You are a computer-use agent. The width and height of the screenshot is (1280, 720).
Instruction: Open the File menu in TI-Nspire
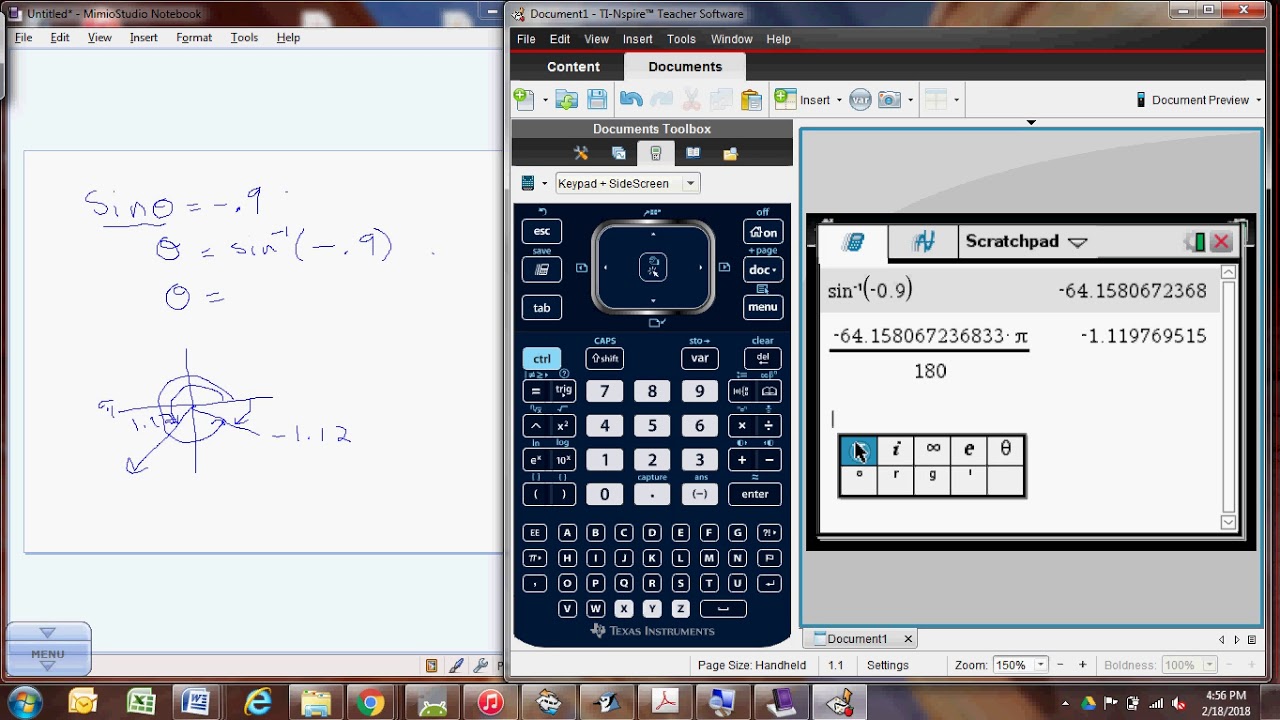coord(526,39)
